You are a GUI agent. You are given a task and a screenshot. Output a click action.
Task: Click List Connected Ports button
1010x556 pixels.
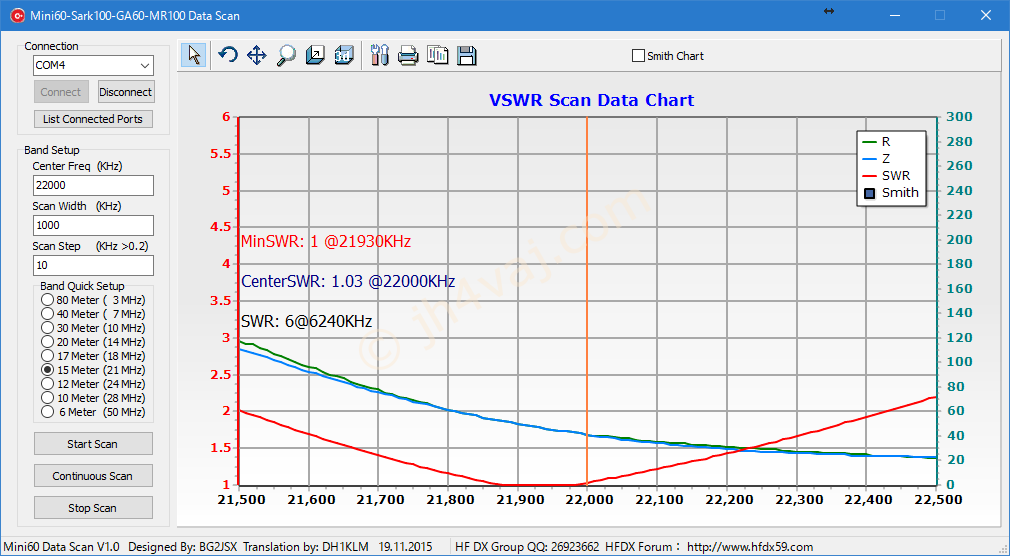point(93,119)
